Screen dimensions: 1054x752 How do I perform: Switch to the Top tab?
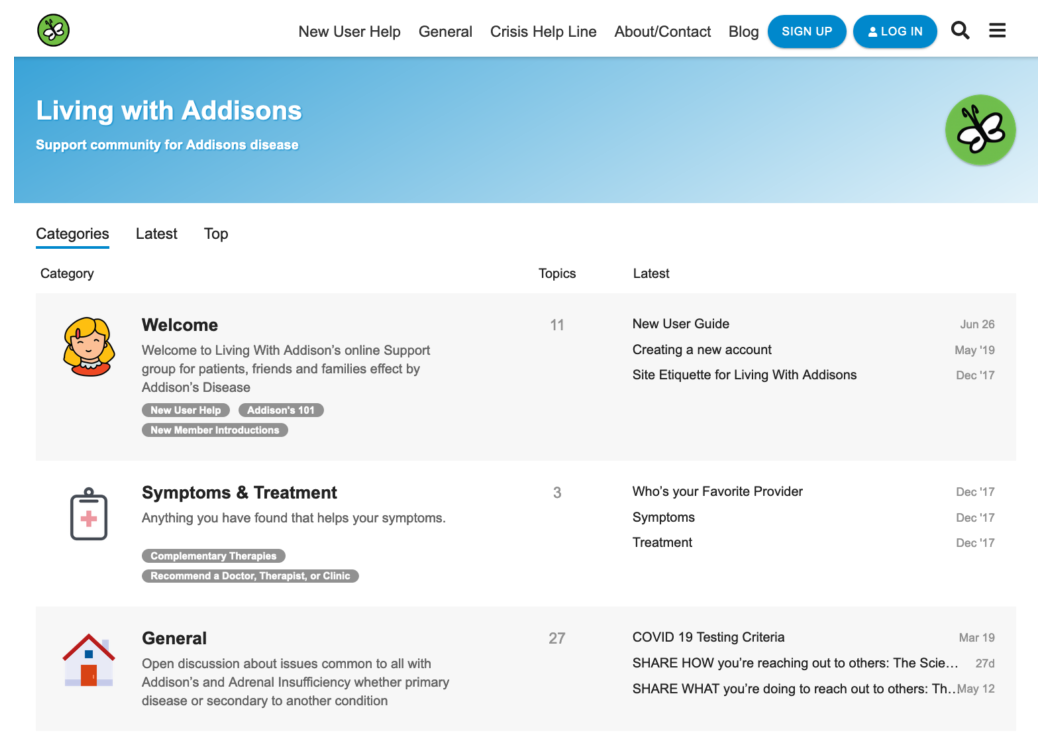click(x=216, y=234)
